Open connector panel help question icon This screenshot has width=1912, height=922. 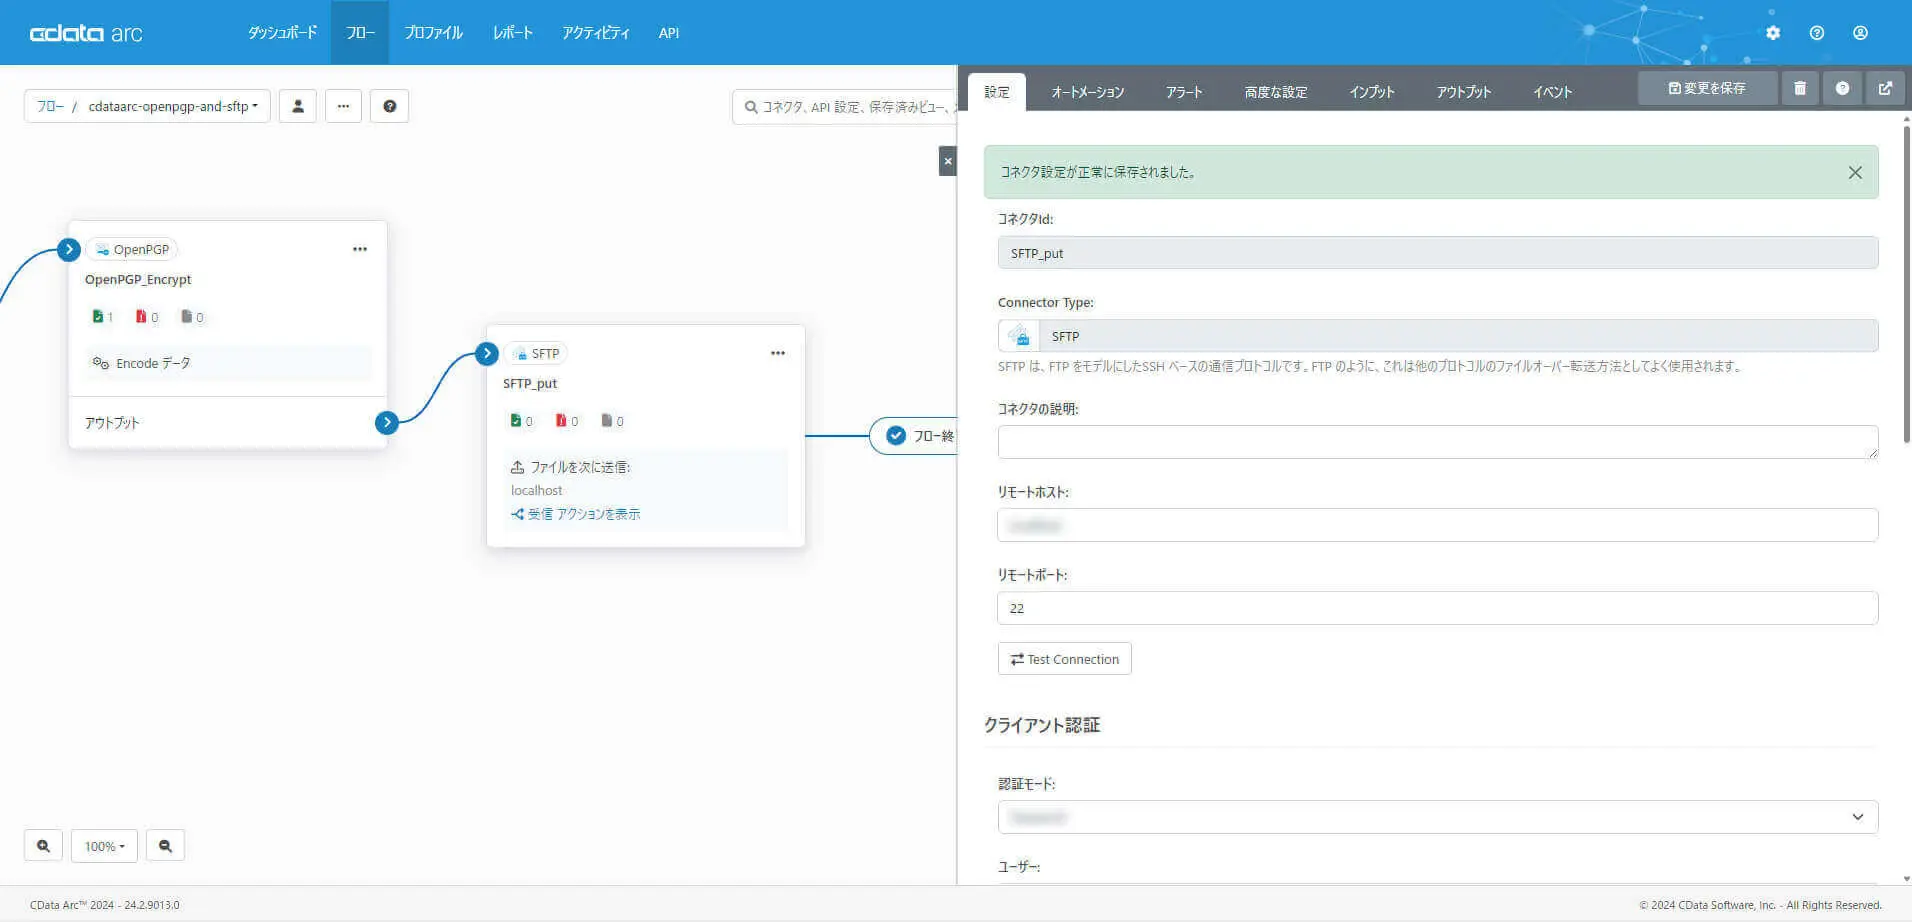pos(1842,88)
